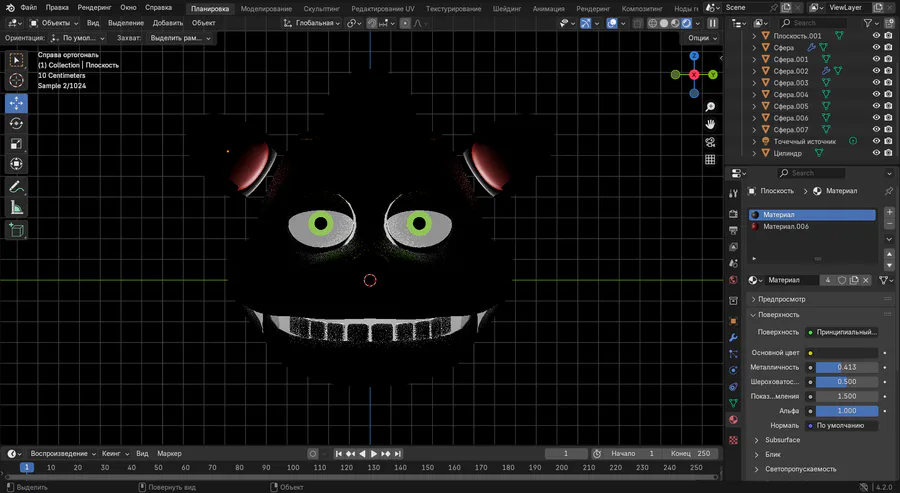Screen dimensions: 900x493
Task: Select the Move tool
Action: click(16, 103)
